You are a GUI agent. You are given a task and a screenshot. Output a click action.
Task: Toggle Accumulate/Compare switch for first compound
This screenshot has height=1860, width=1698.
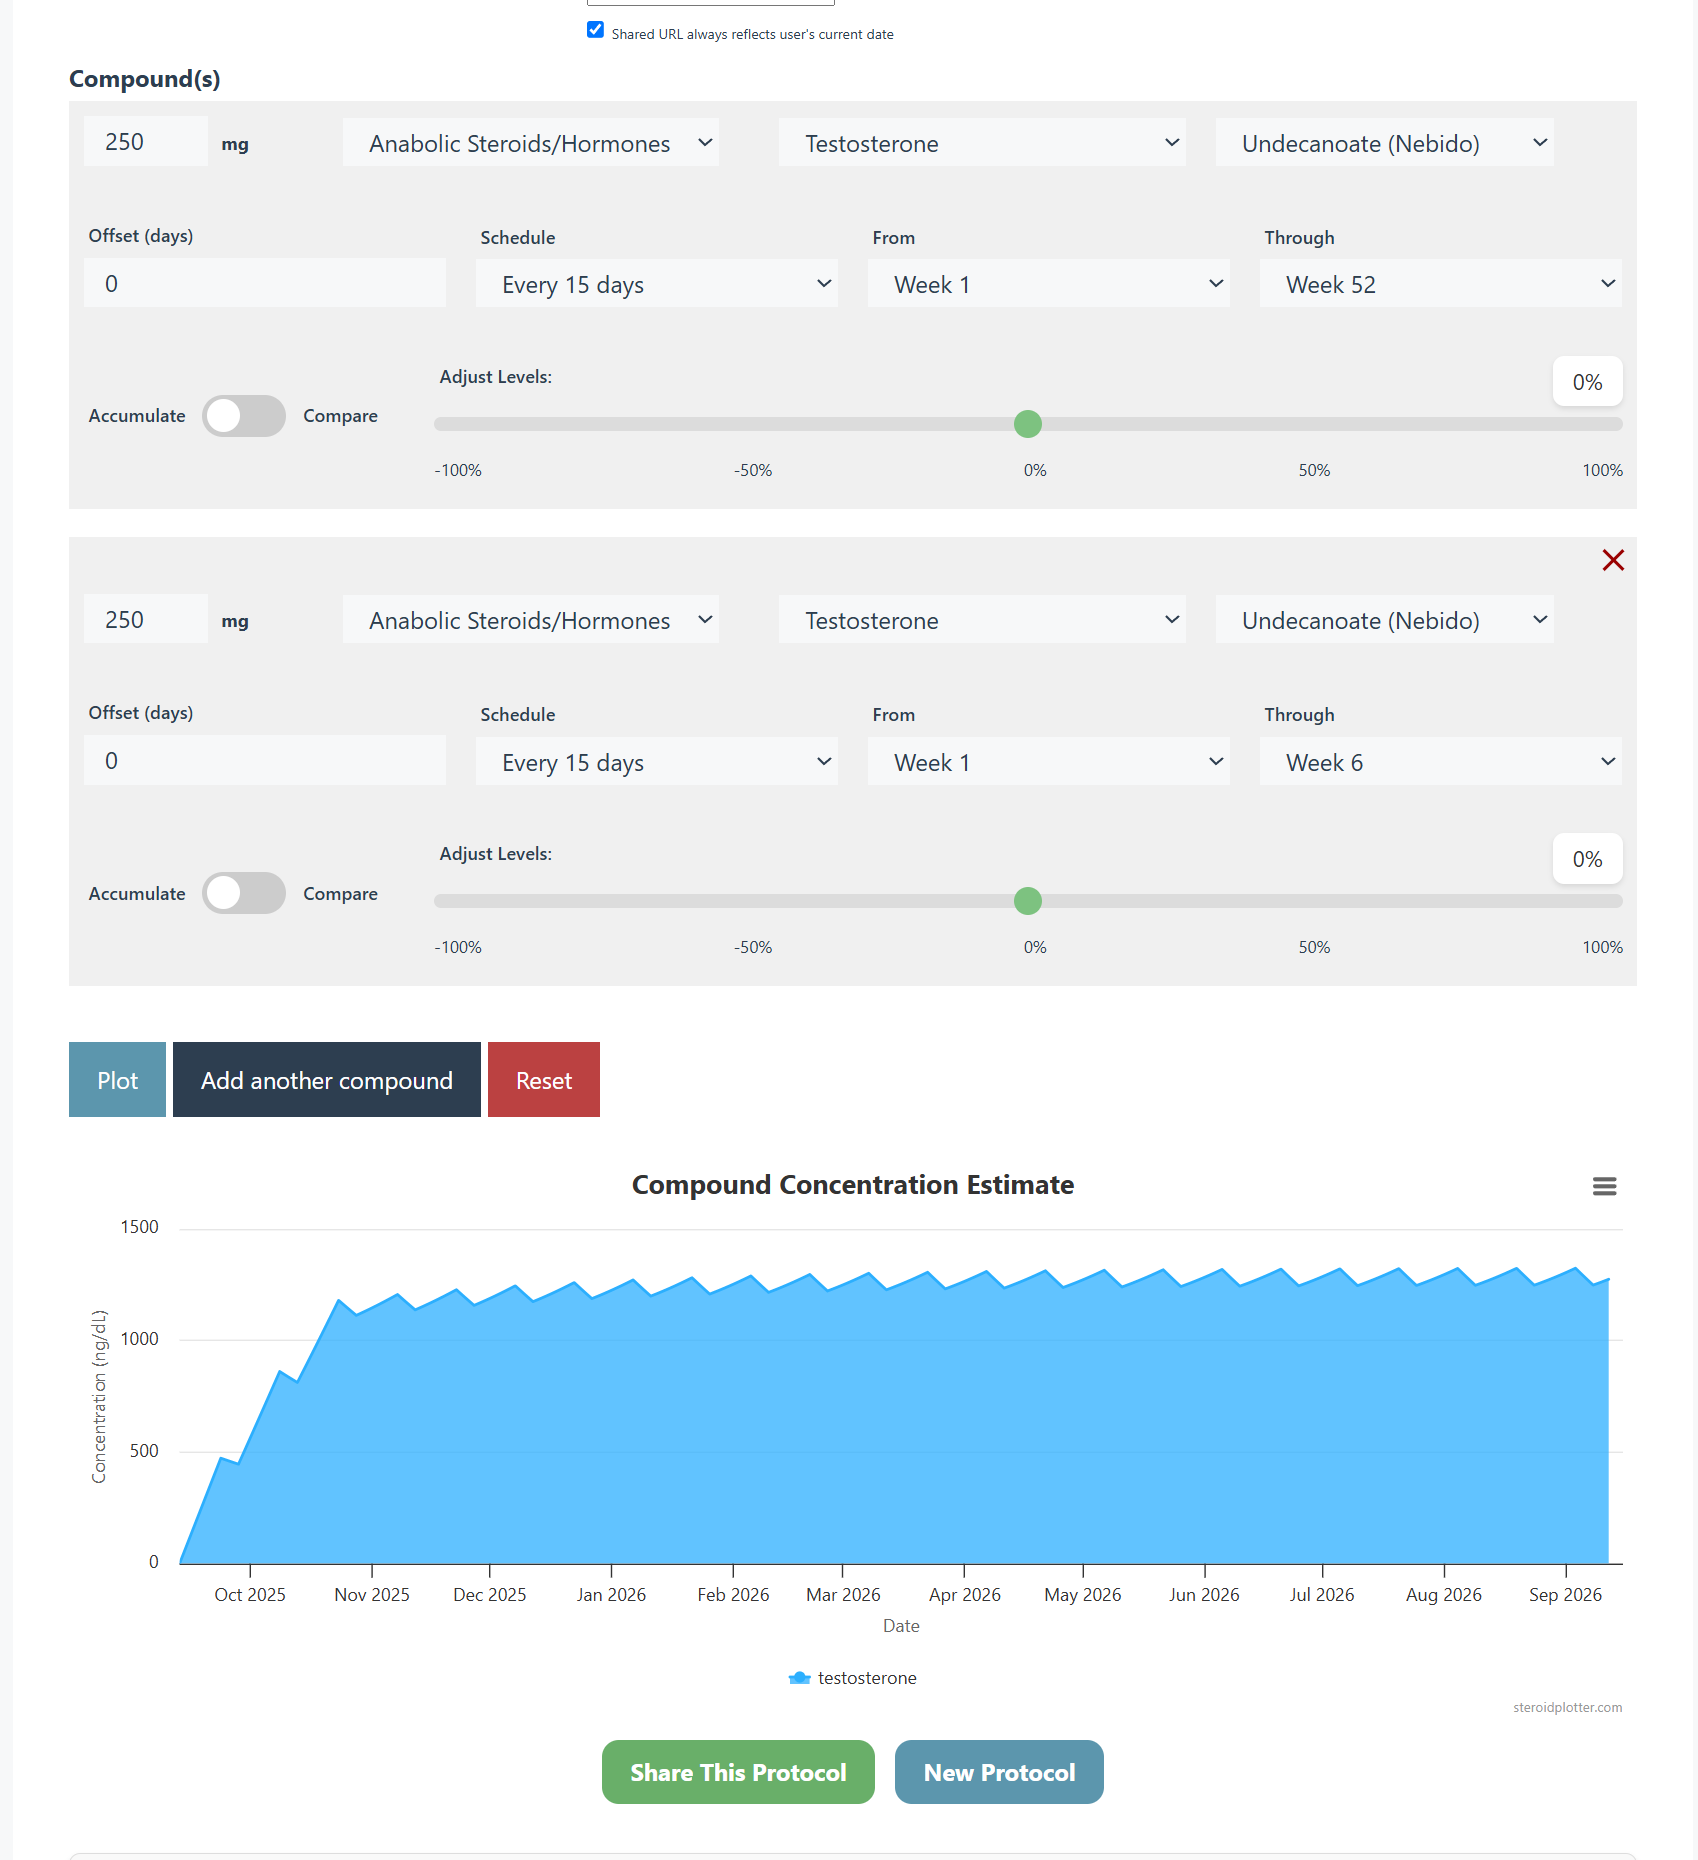point(244,416)
